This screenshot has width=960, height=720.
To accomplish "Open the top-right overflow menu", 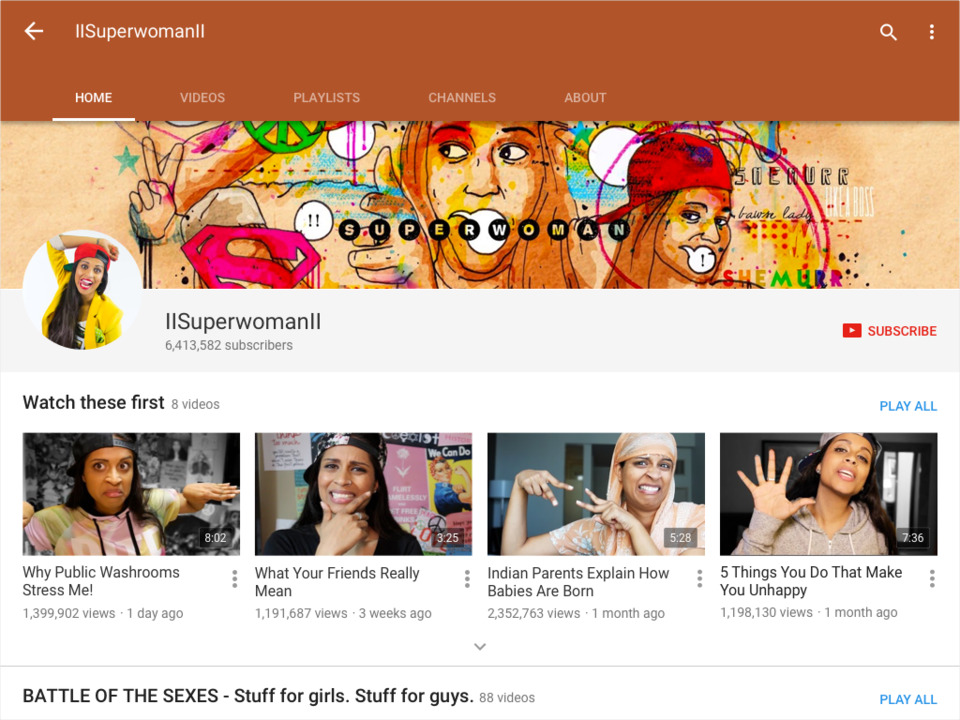I will tap(931, 32).
